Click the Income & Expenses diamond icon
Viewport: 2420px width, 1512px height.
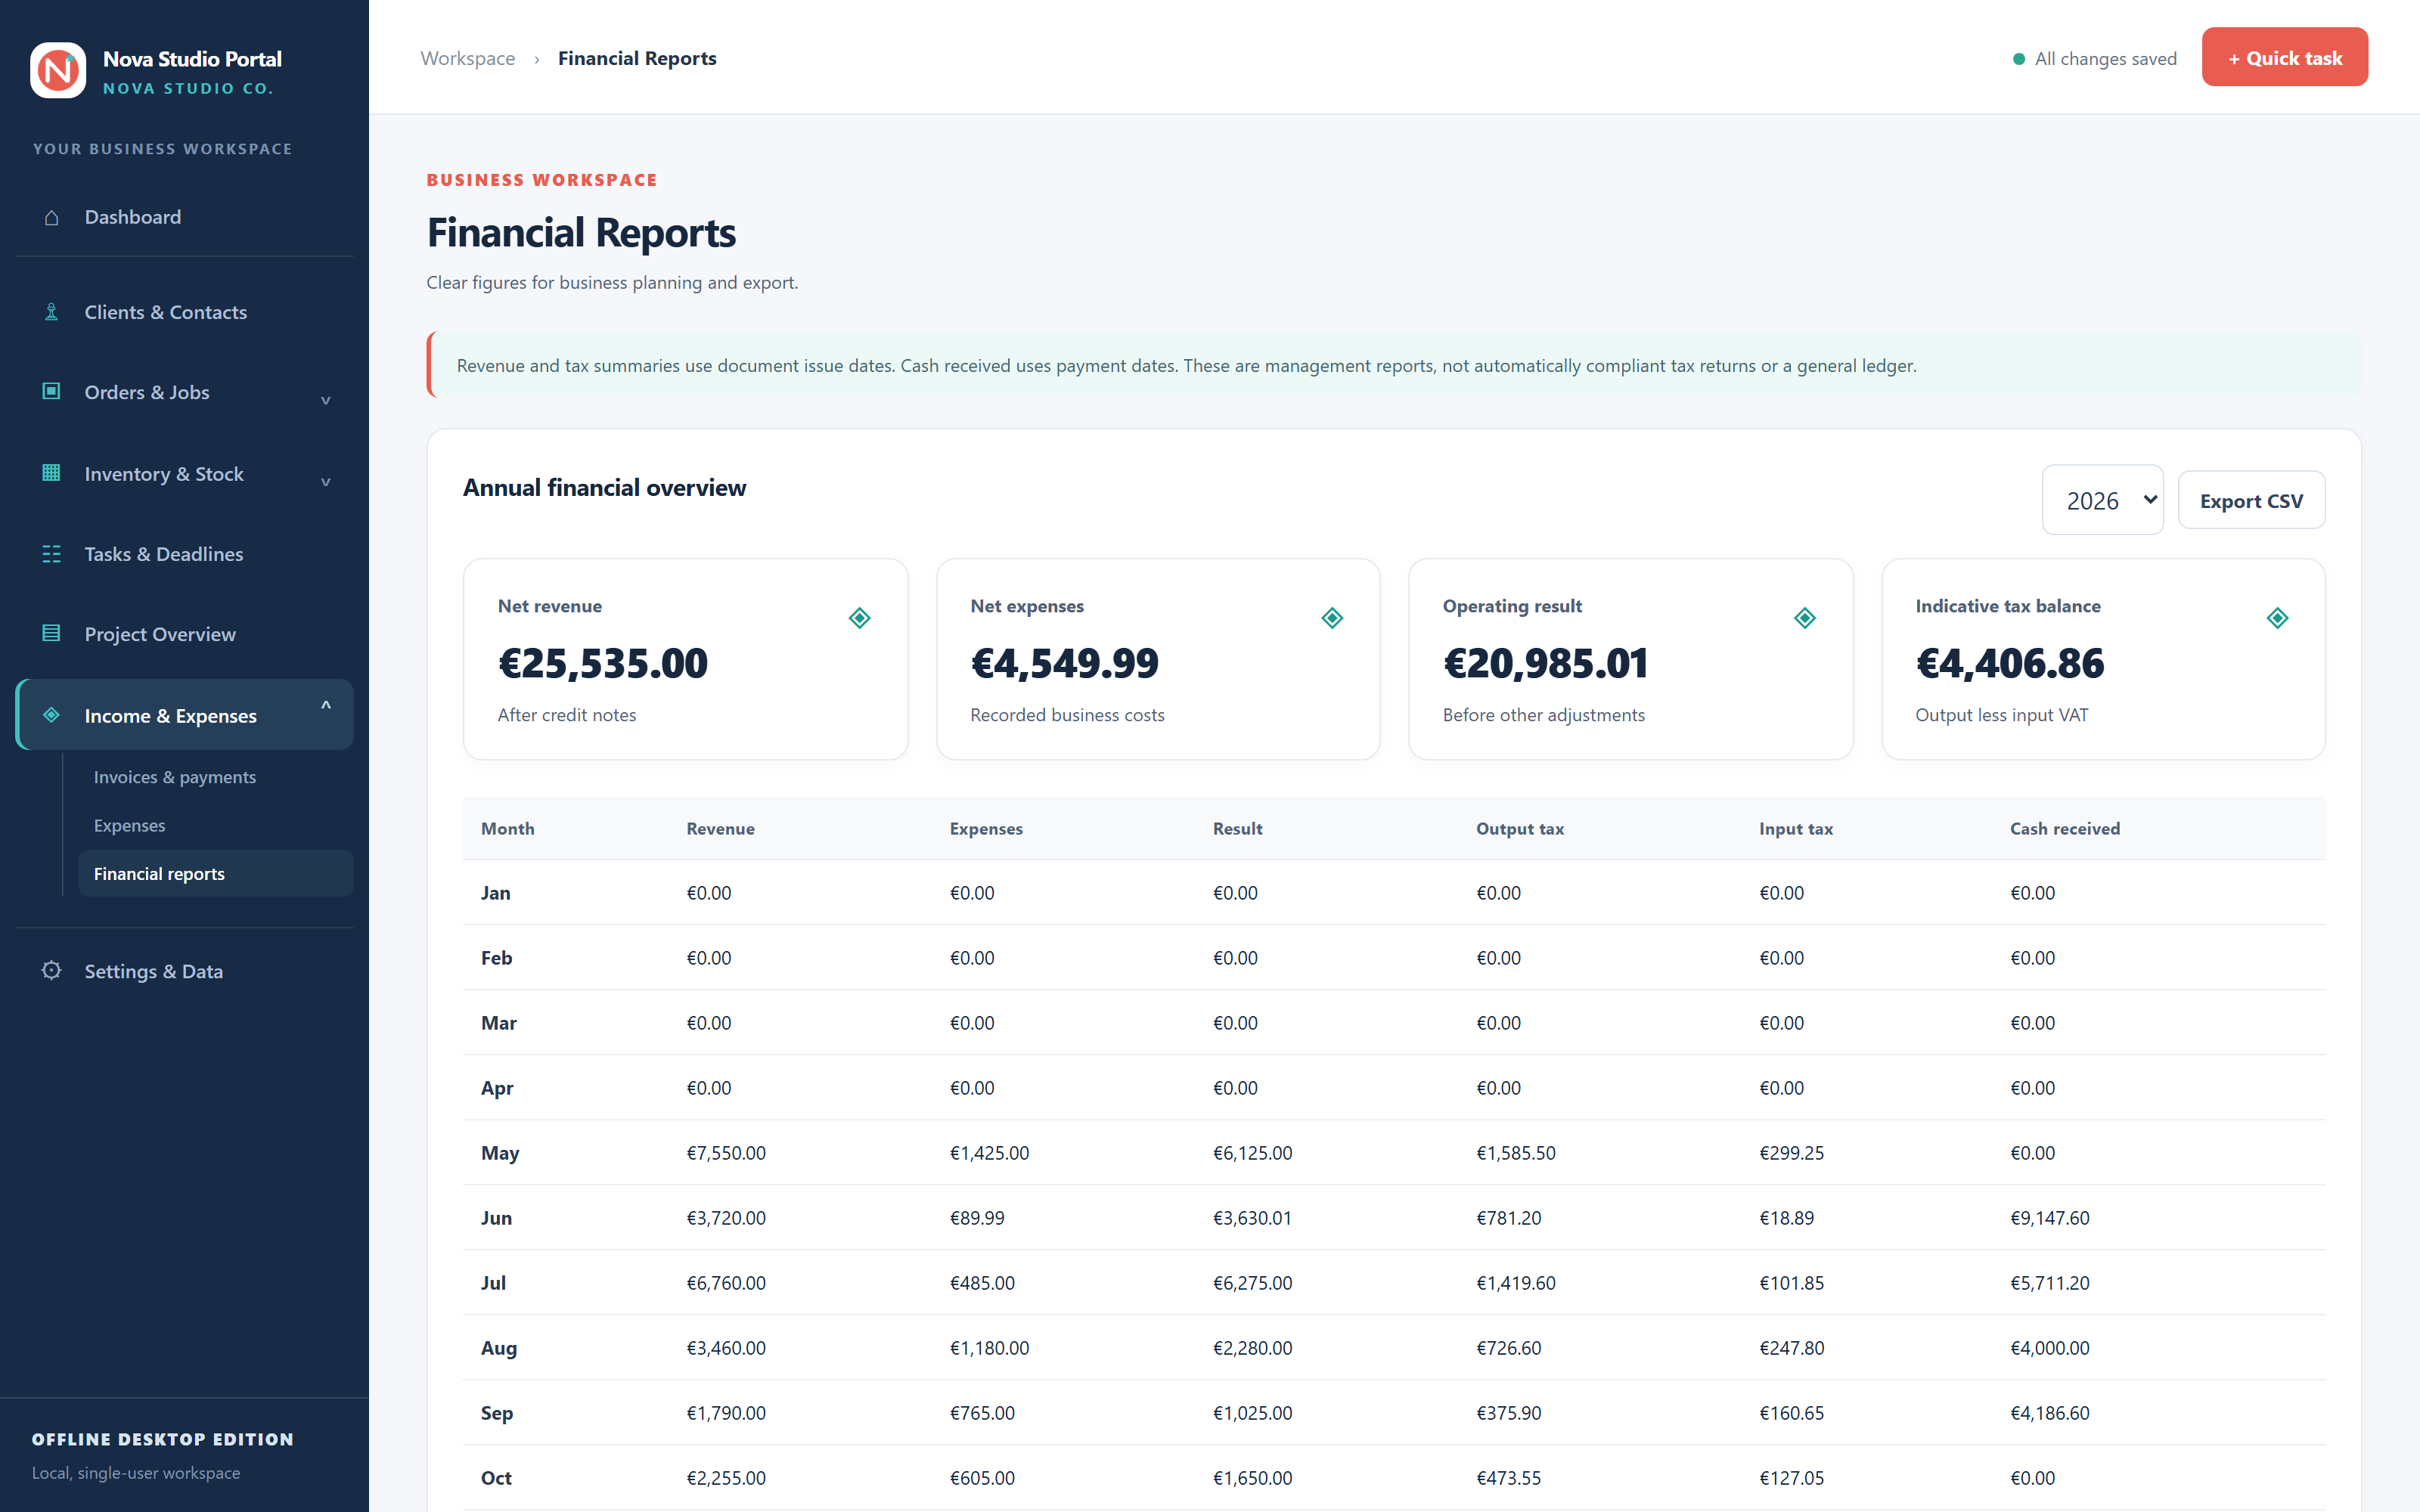click(x=51, y=715)
